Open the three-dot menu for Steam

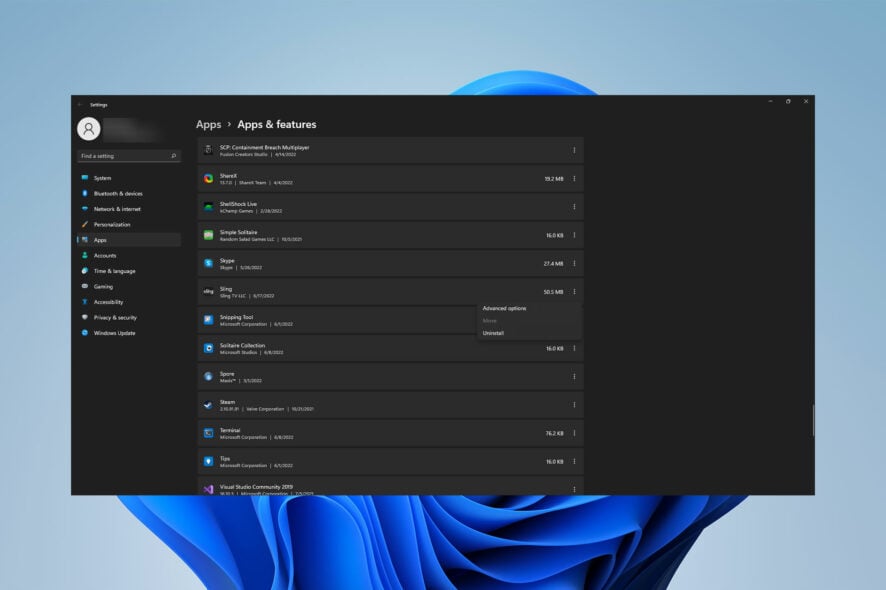pos(574,405)
